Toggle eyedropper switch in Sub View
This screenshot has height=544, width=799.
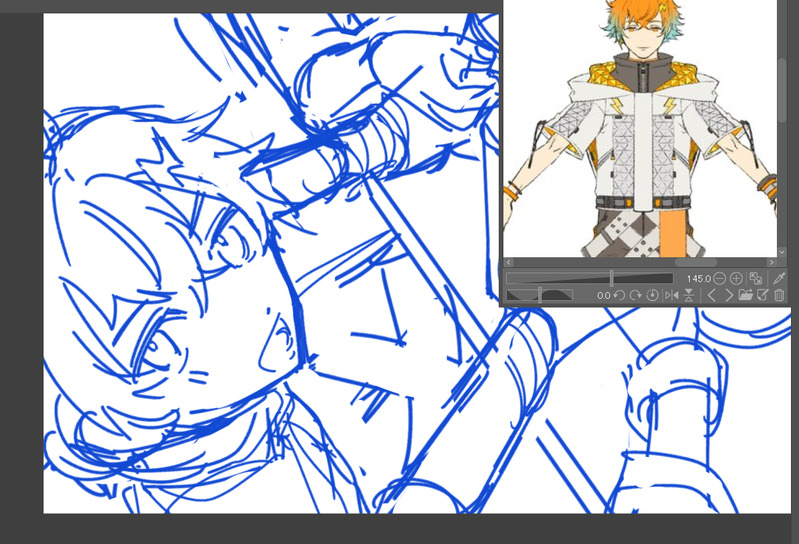(779, 278)
